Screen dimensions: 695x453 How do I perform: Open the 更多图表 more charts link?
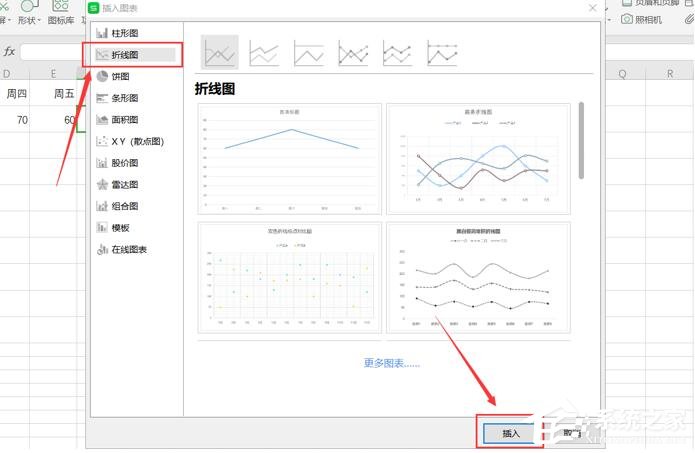point(391,363)
